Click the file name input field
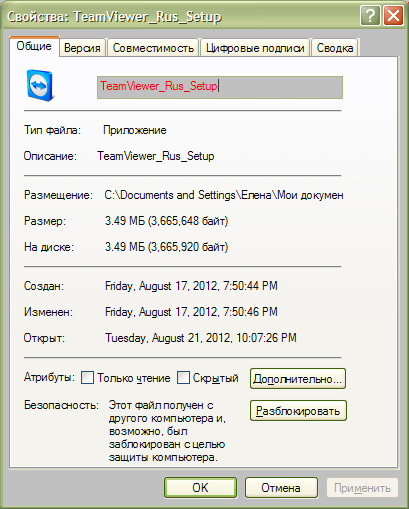This screenshot has width=409, height=509. point(220,87)
